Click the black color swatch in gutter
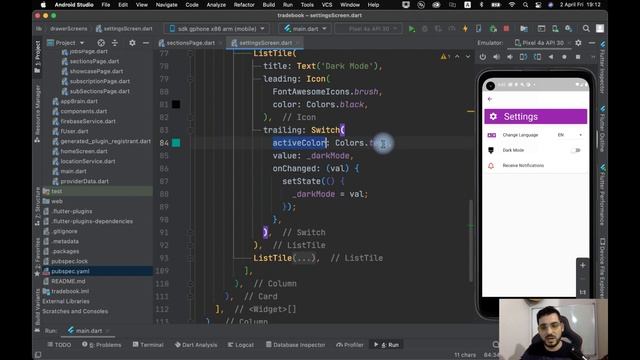Viewport: 640px width, 360px height. click(x=176, y=104)
